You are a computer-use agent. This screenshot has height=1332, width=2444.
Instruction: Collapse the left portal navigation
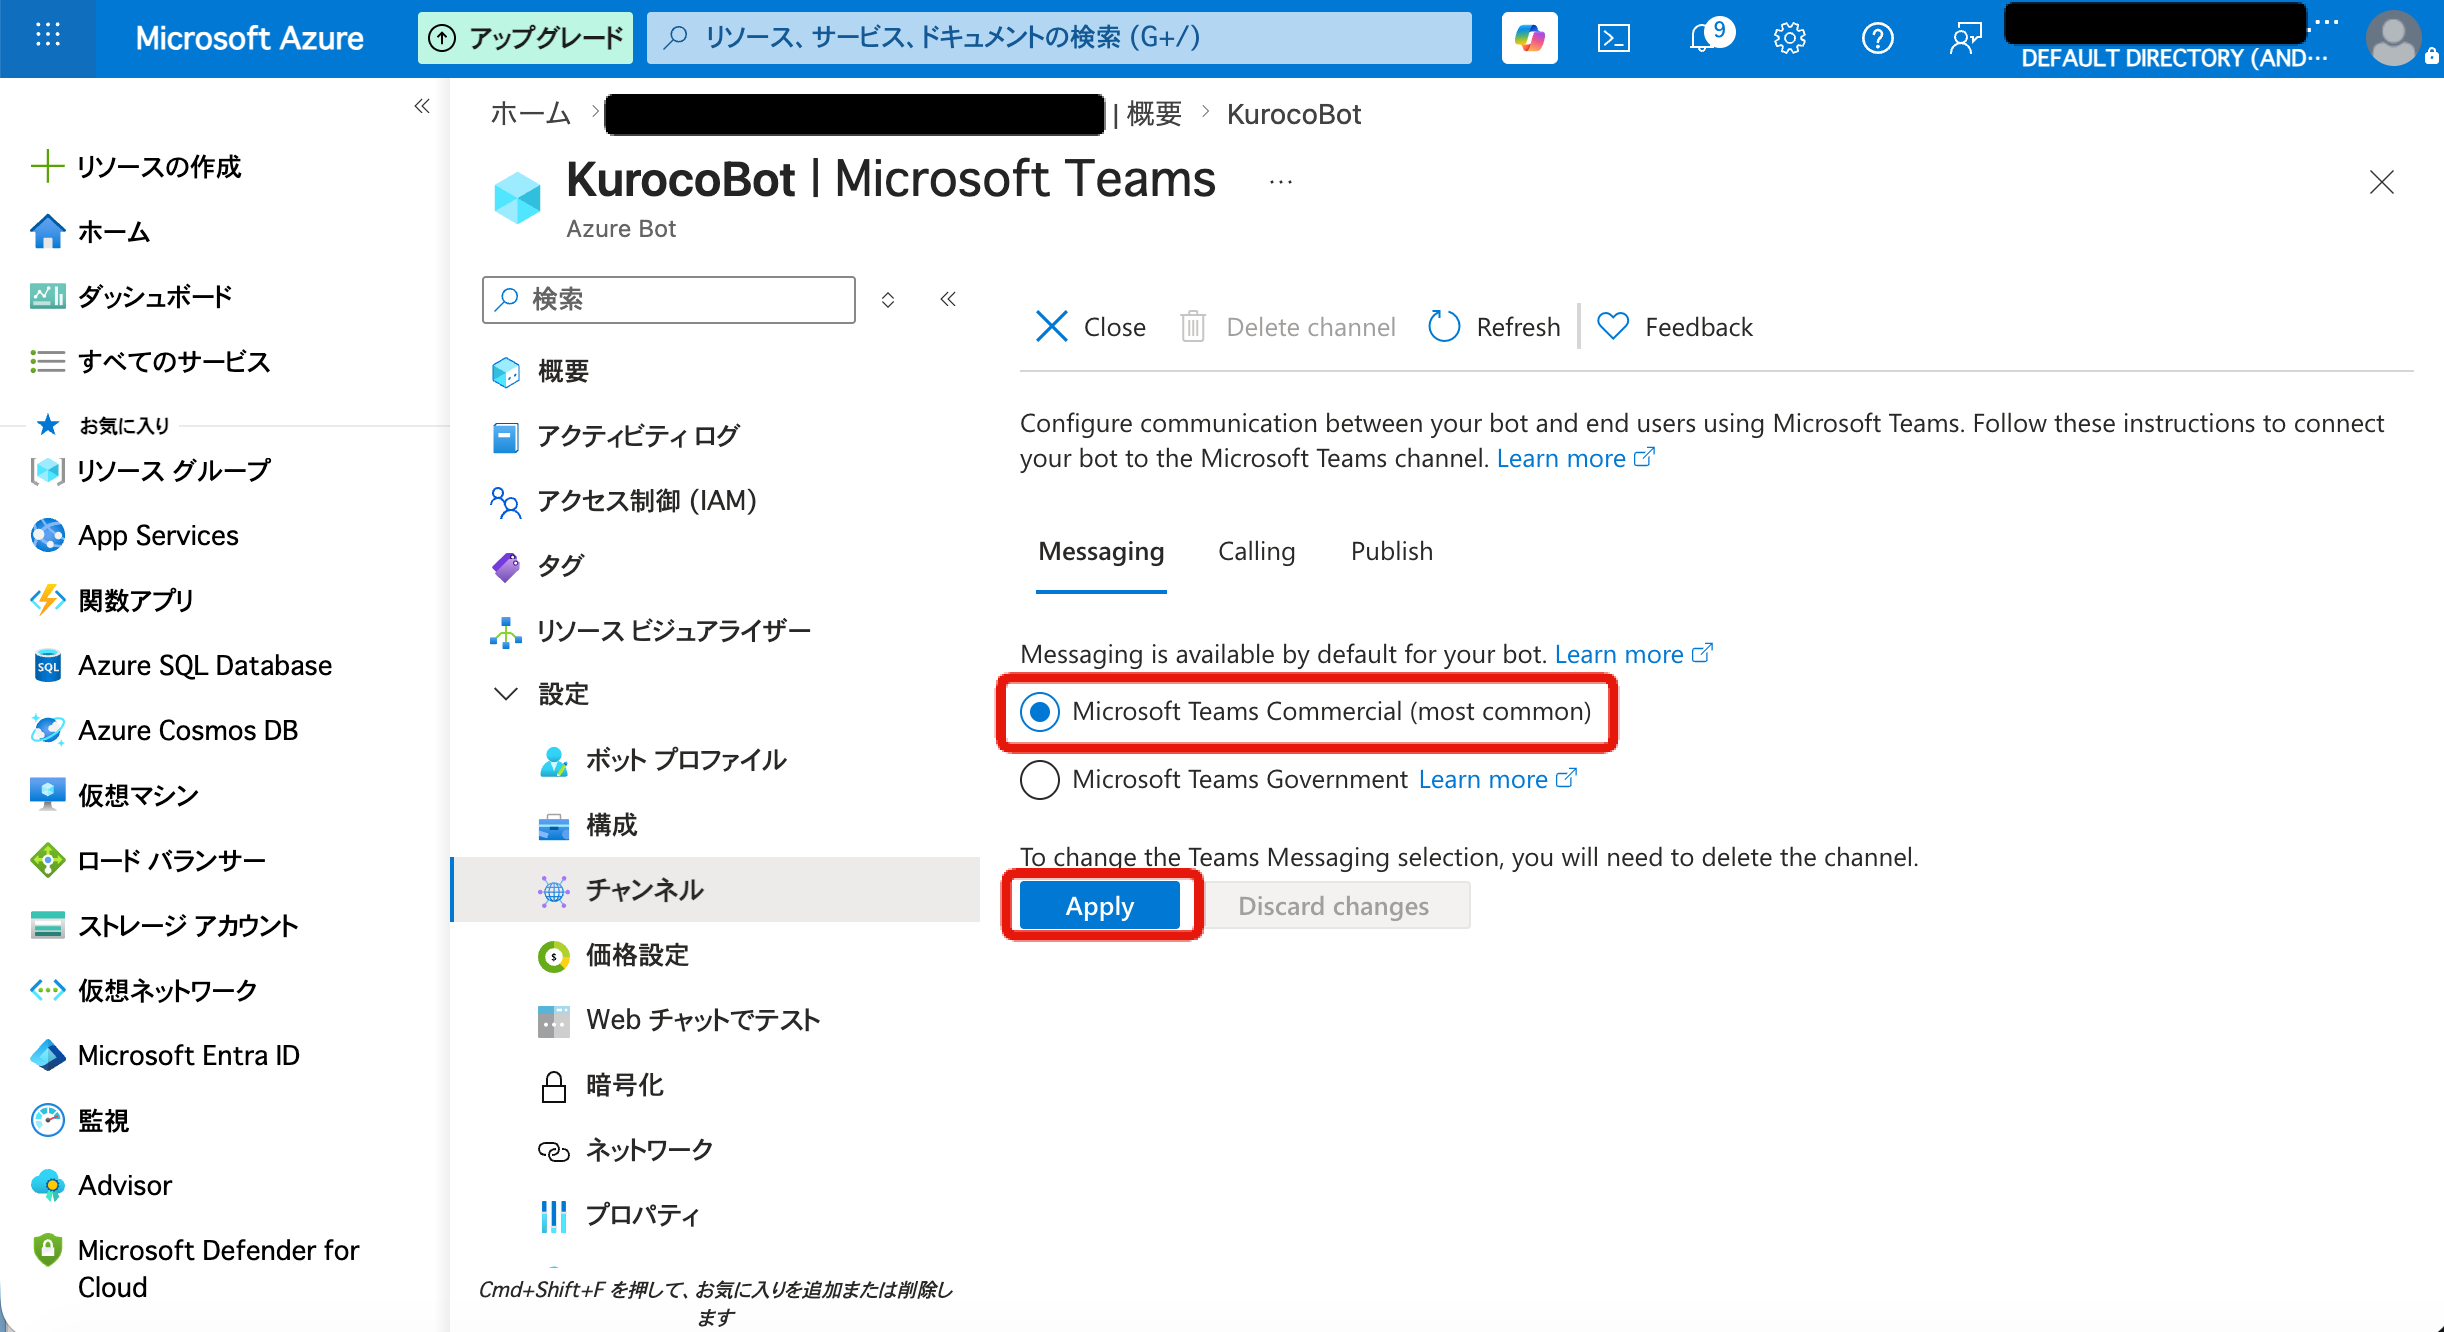click(x=422, y=106)
